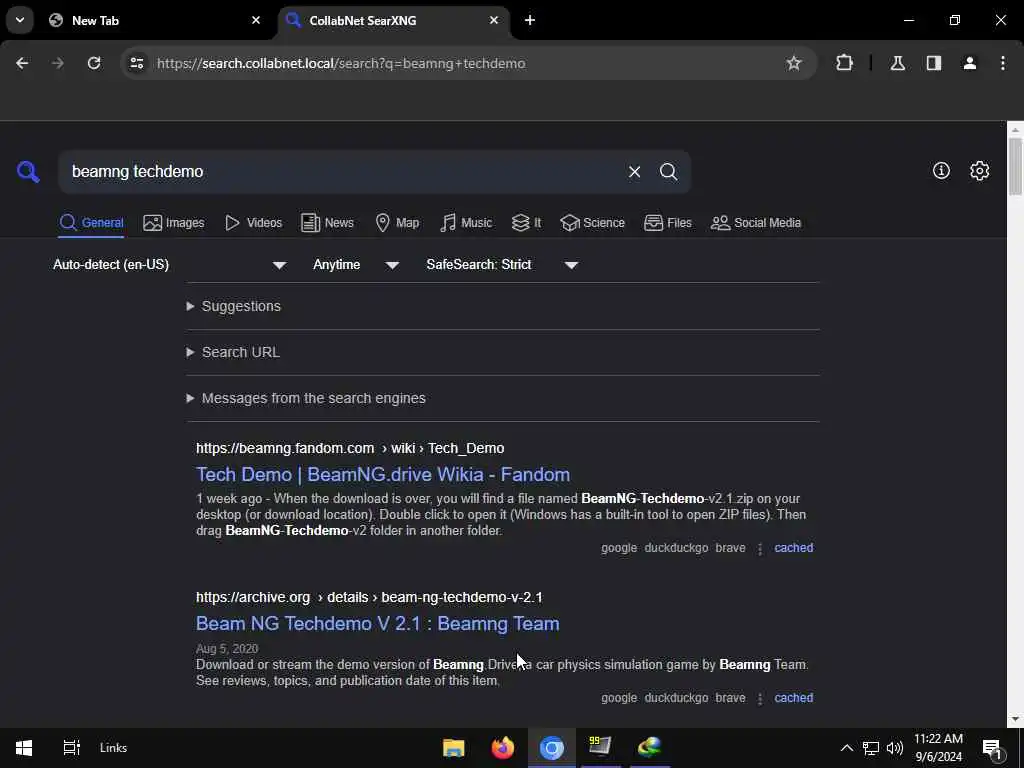Show hidden system tray icons
The width and height of the screenshot is (1024, 768).
[846, 748]
